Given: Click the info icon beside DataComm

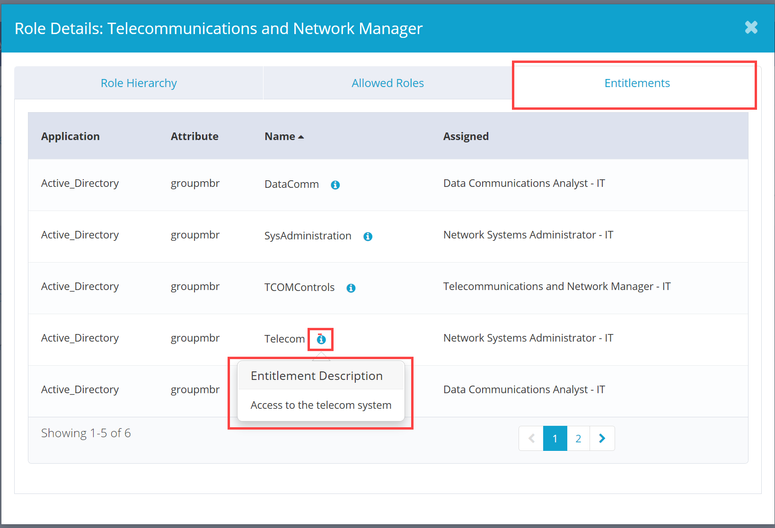Looking at the screenshot, I should coord(335,185).
